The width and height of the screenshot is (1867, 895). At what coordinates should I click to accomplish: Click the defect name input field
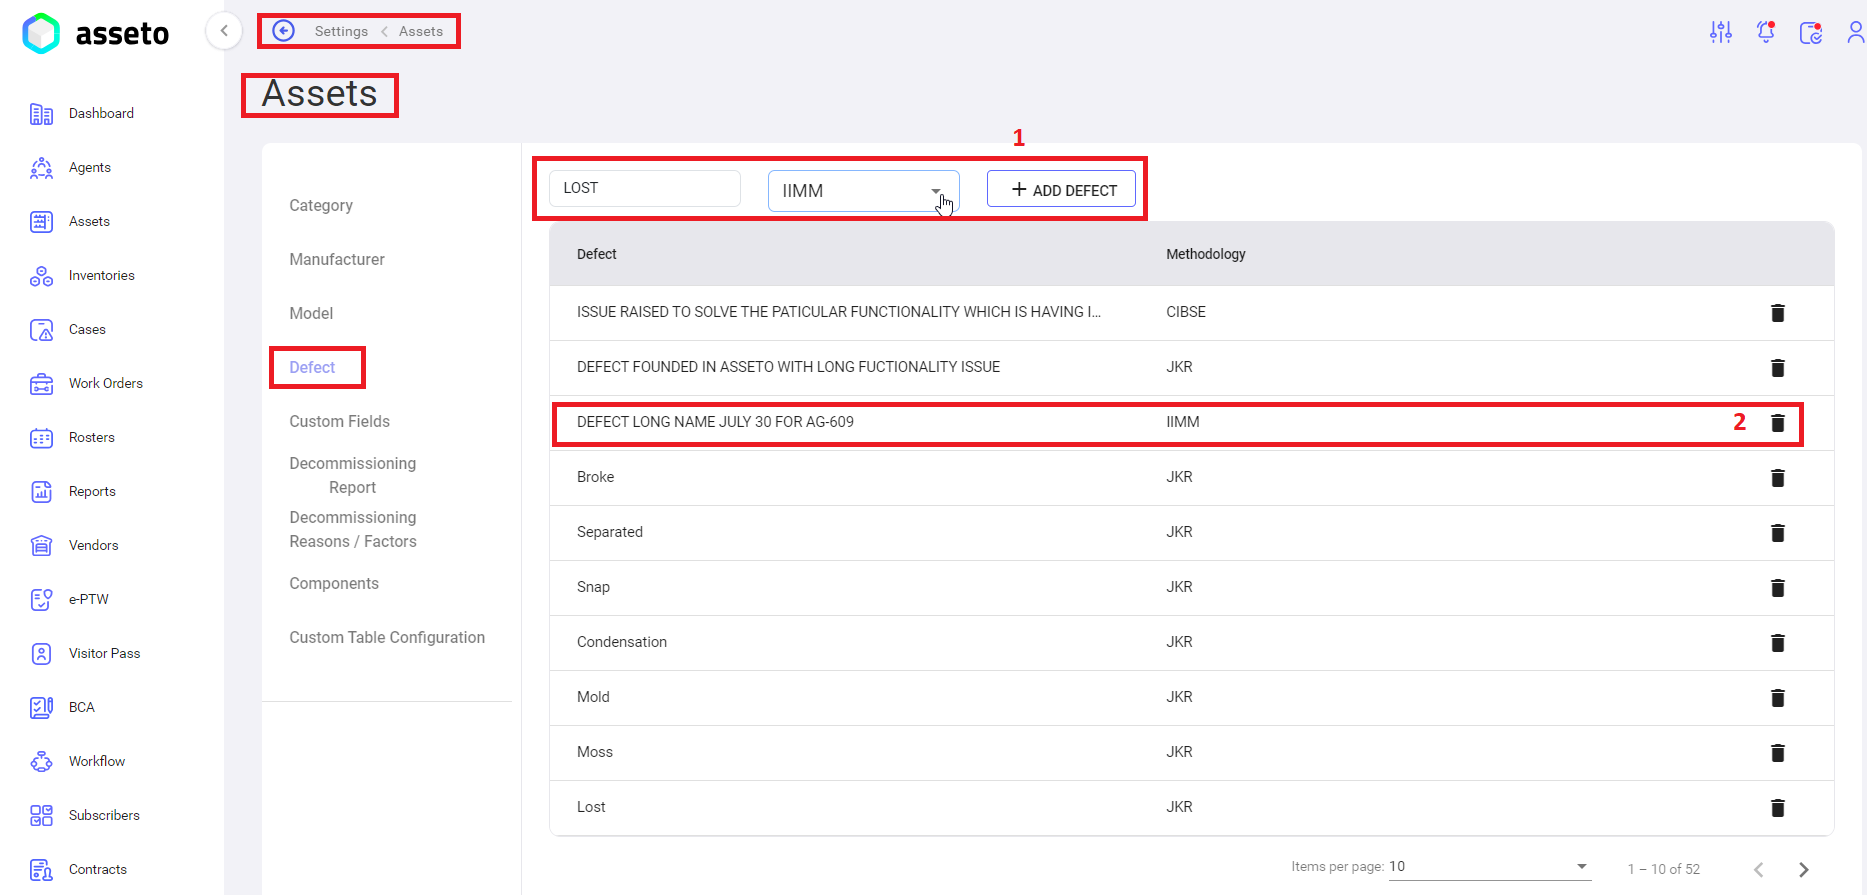[644, 188]
